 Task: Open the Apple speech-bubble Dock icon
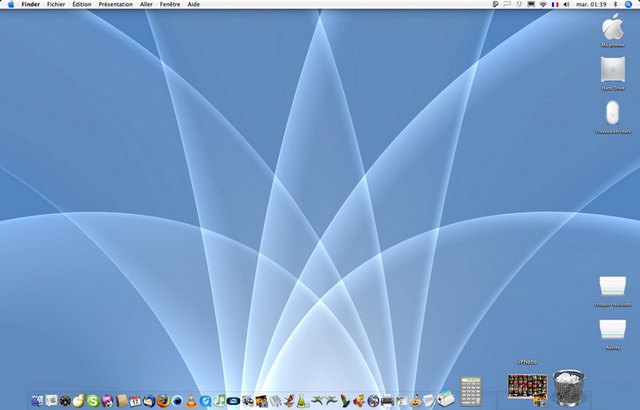click(x=51, y=401)
